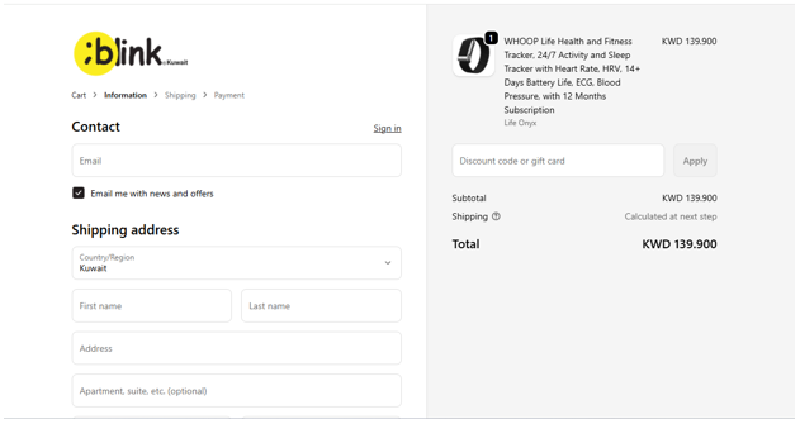This screenshot has height=424, width=800.
Task: Click the quantity badge on product image
Action: (491, 38)
